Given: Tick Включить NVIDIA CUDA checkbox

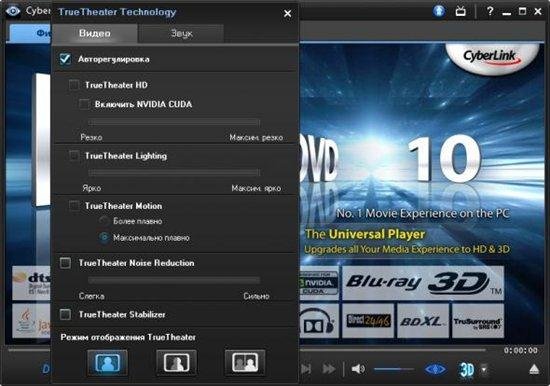Looking at the screenshot, I should (84, 104).
